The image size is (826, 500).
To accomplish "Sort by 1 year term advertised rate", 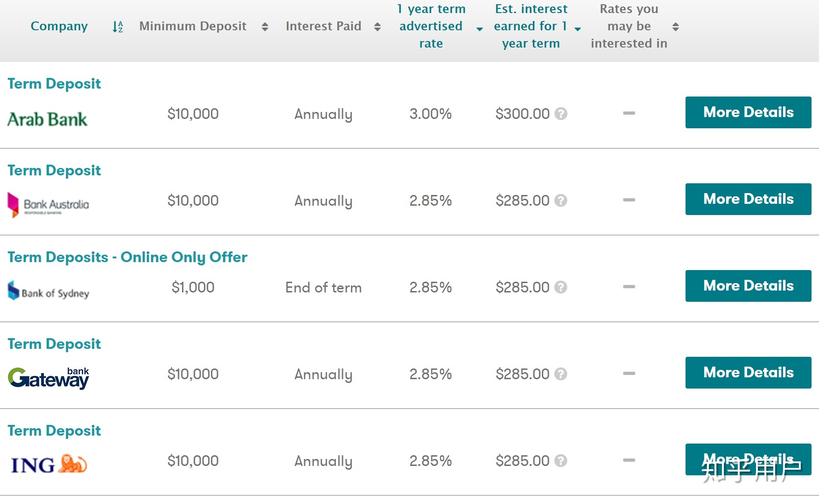I will coord(479,28).
